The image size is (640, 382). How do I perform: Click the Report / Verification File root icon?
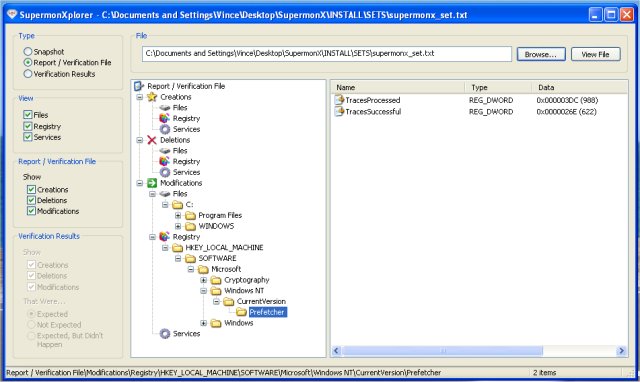(x=139, y=86)
